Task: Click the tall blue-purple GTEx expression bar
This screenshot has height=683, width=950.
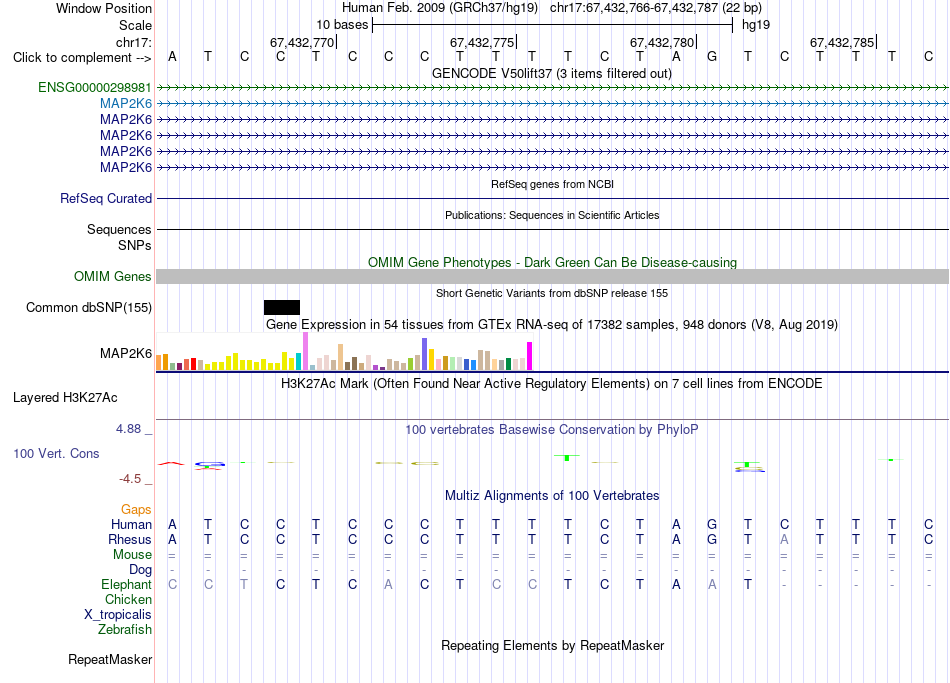Action: point(425,354)
